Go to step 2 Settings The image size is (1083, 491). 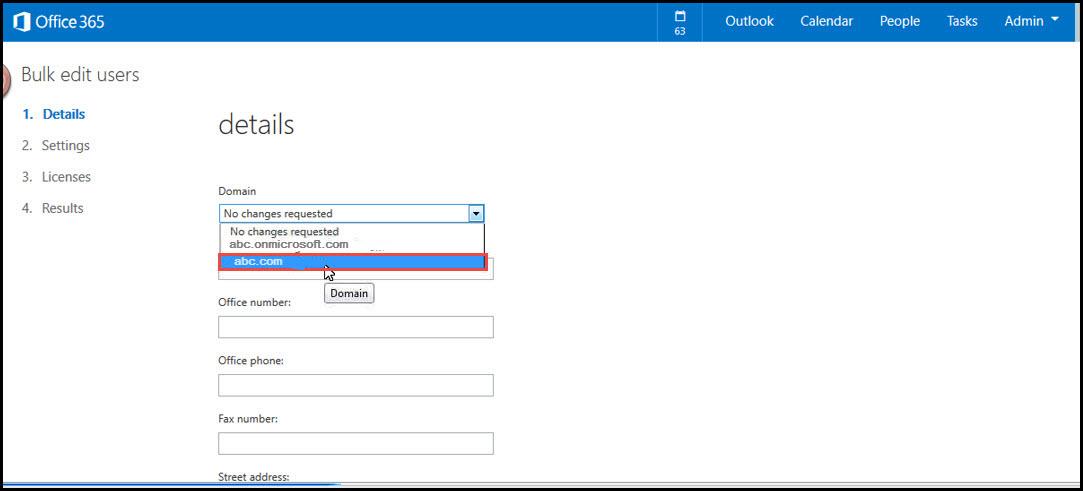pyautogui.click(x=56, y=146)
